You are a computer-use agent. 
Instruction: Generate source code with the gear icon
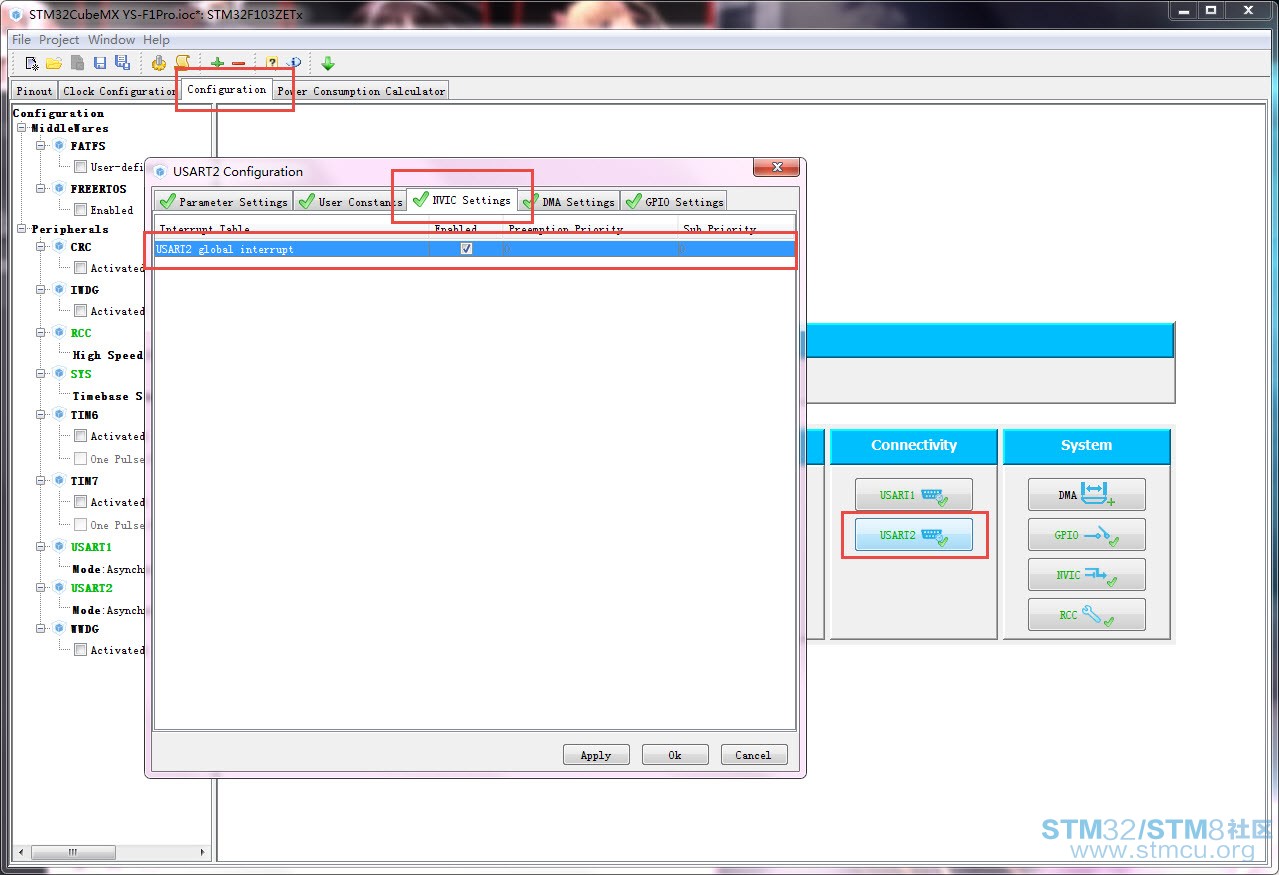(159, 63)
